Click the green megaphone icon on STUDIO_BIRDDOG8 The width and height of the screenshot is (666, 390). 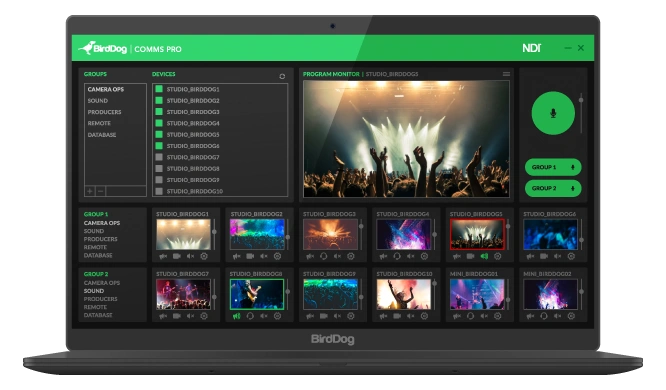pyautogui.click(x=237, y=316)
